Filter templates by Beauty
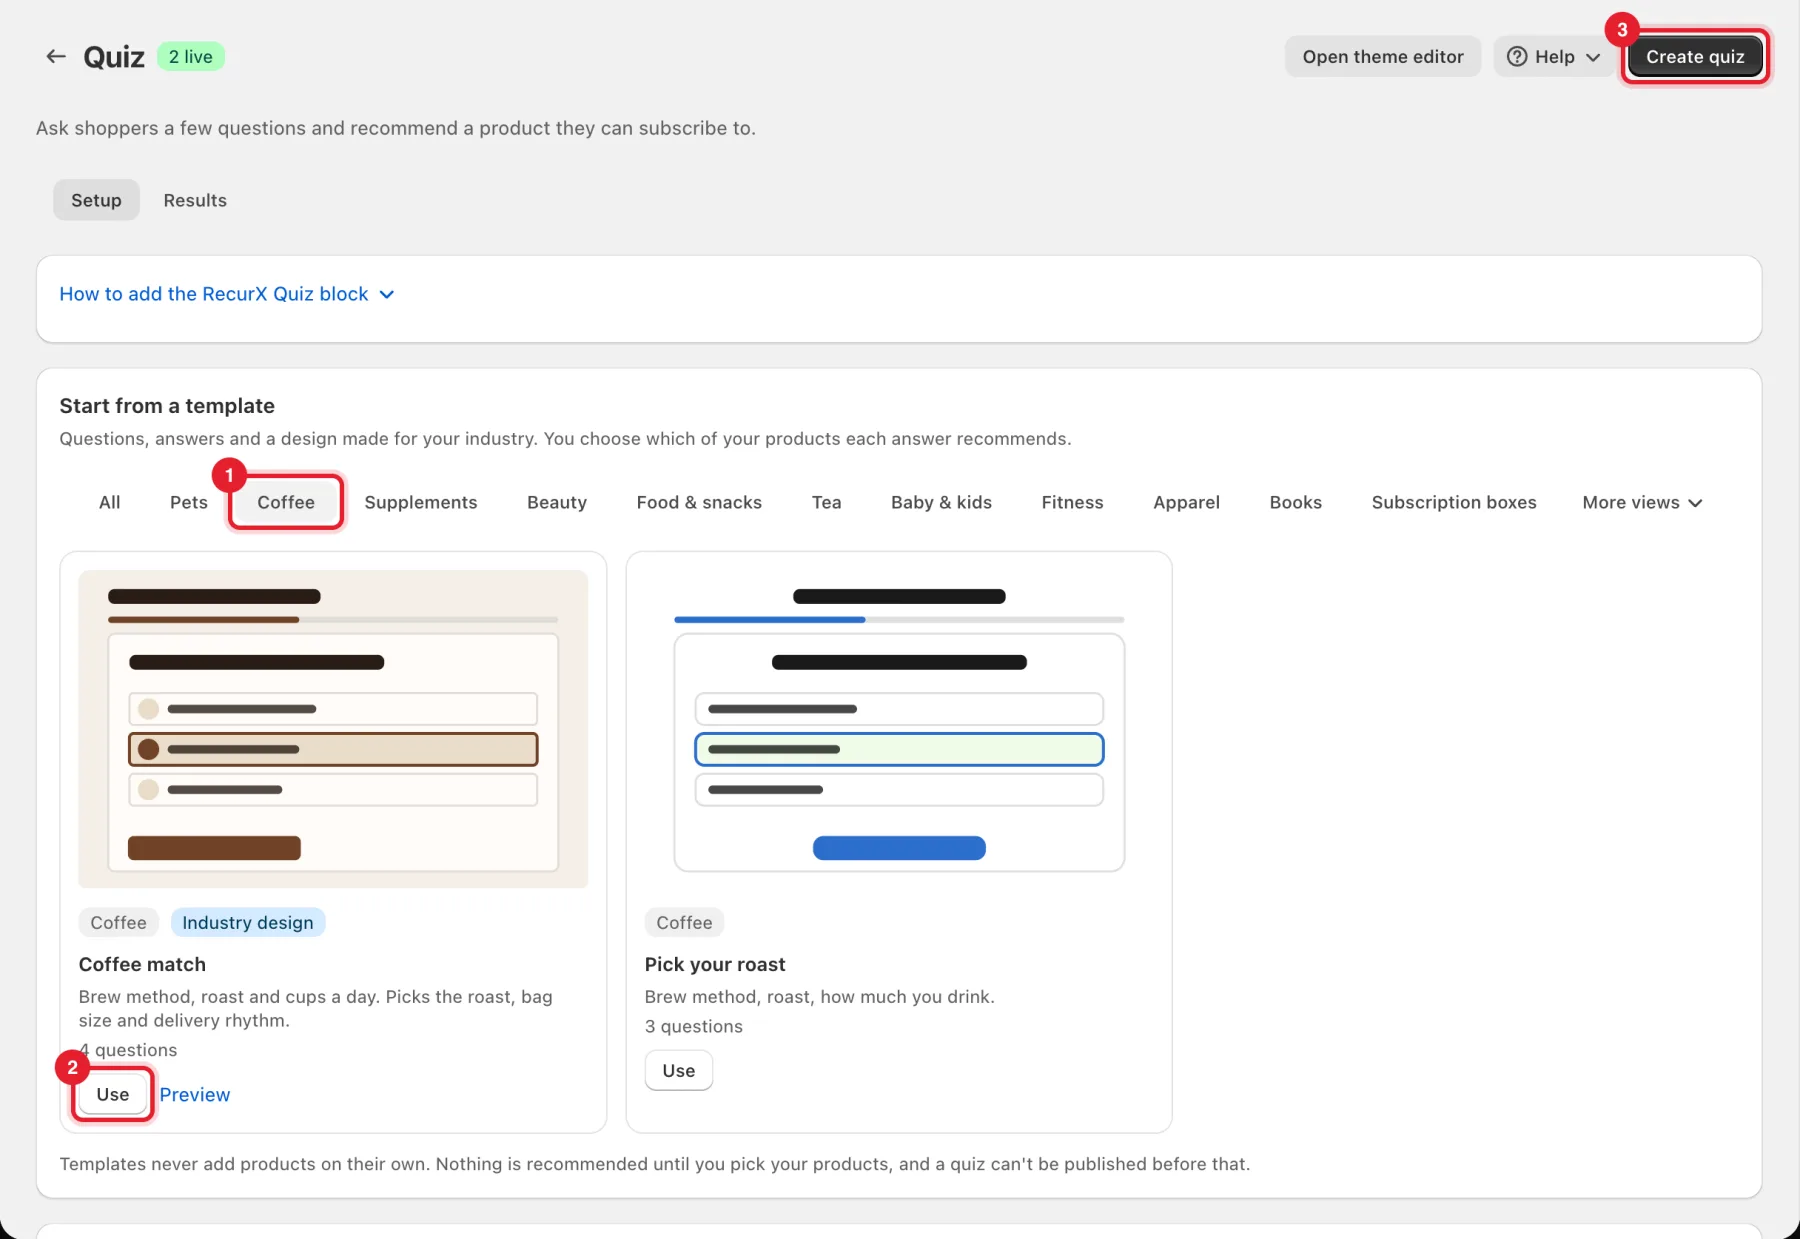 click(557, 502)
